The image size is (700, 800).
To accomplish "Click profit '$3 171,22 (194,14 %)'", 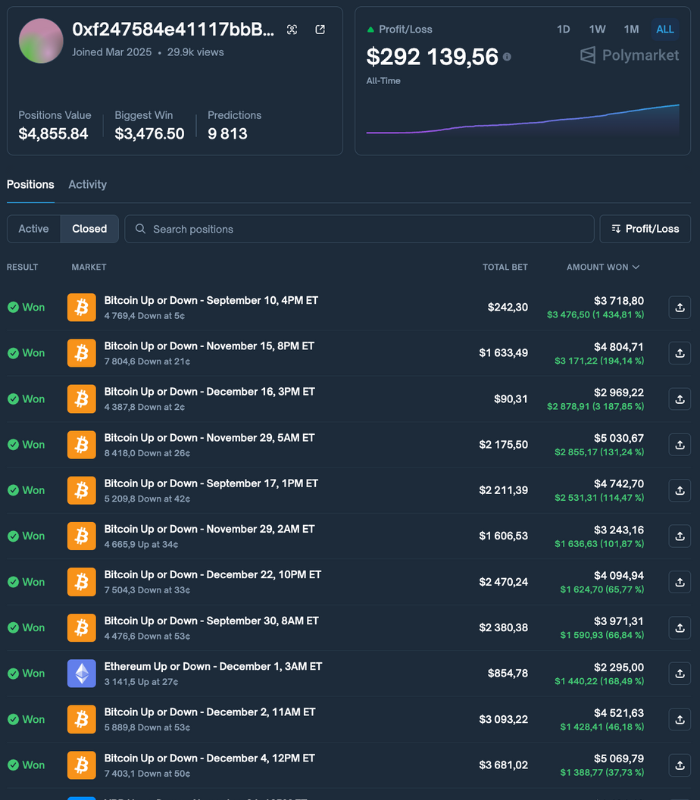I will click(x=599, y=361).
